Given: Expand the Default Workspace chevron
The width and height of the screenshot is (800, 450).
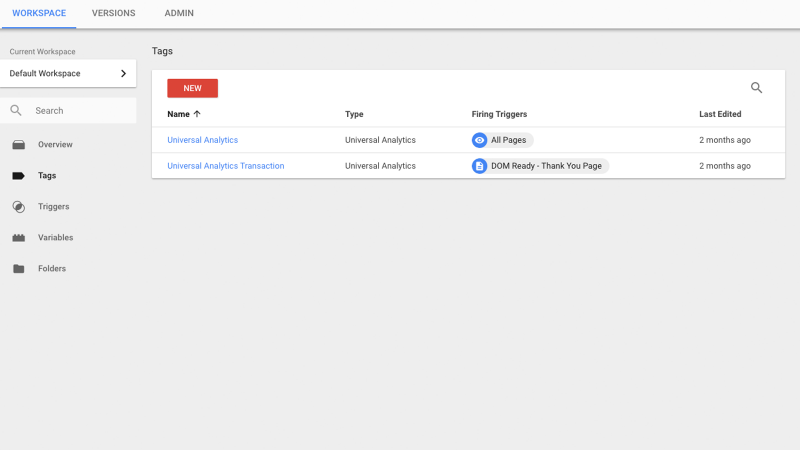Looking at the screenshot, I should (123, 73).
